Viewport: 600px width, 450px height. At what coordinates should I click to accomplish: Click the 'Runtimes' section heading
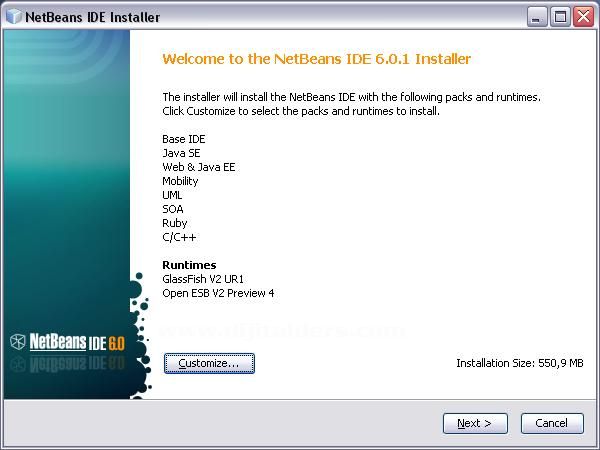point(189,265)
